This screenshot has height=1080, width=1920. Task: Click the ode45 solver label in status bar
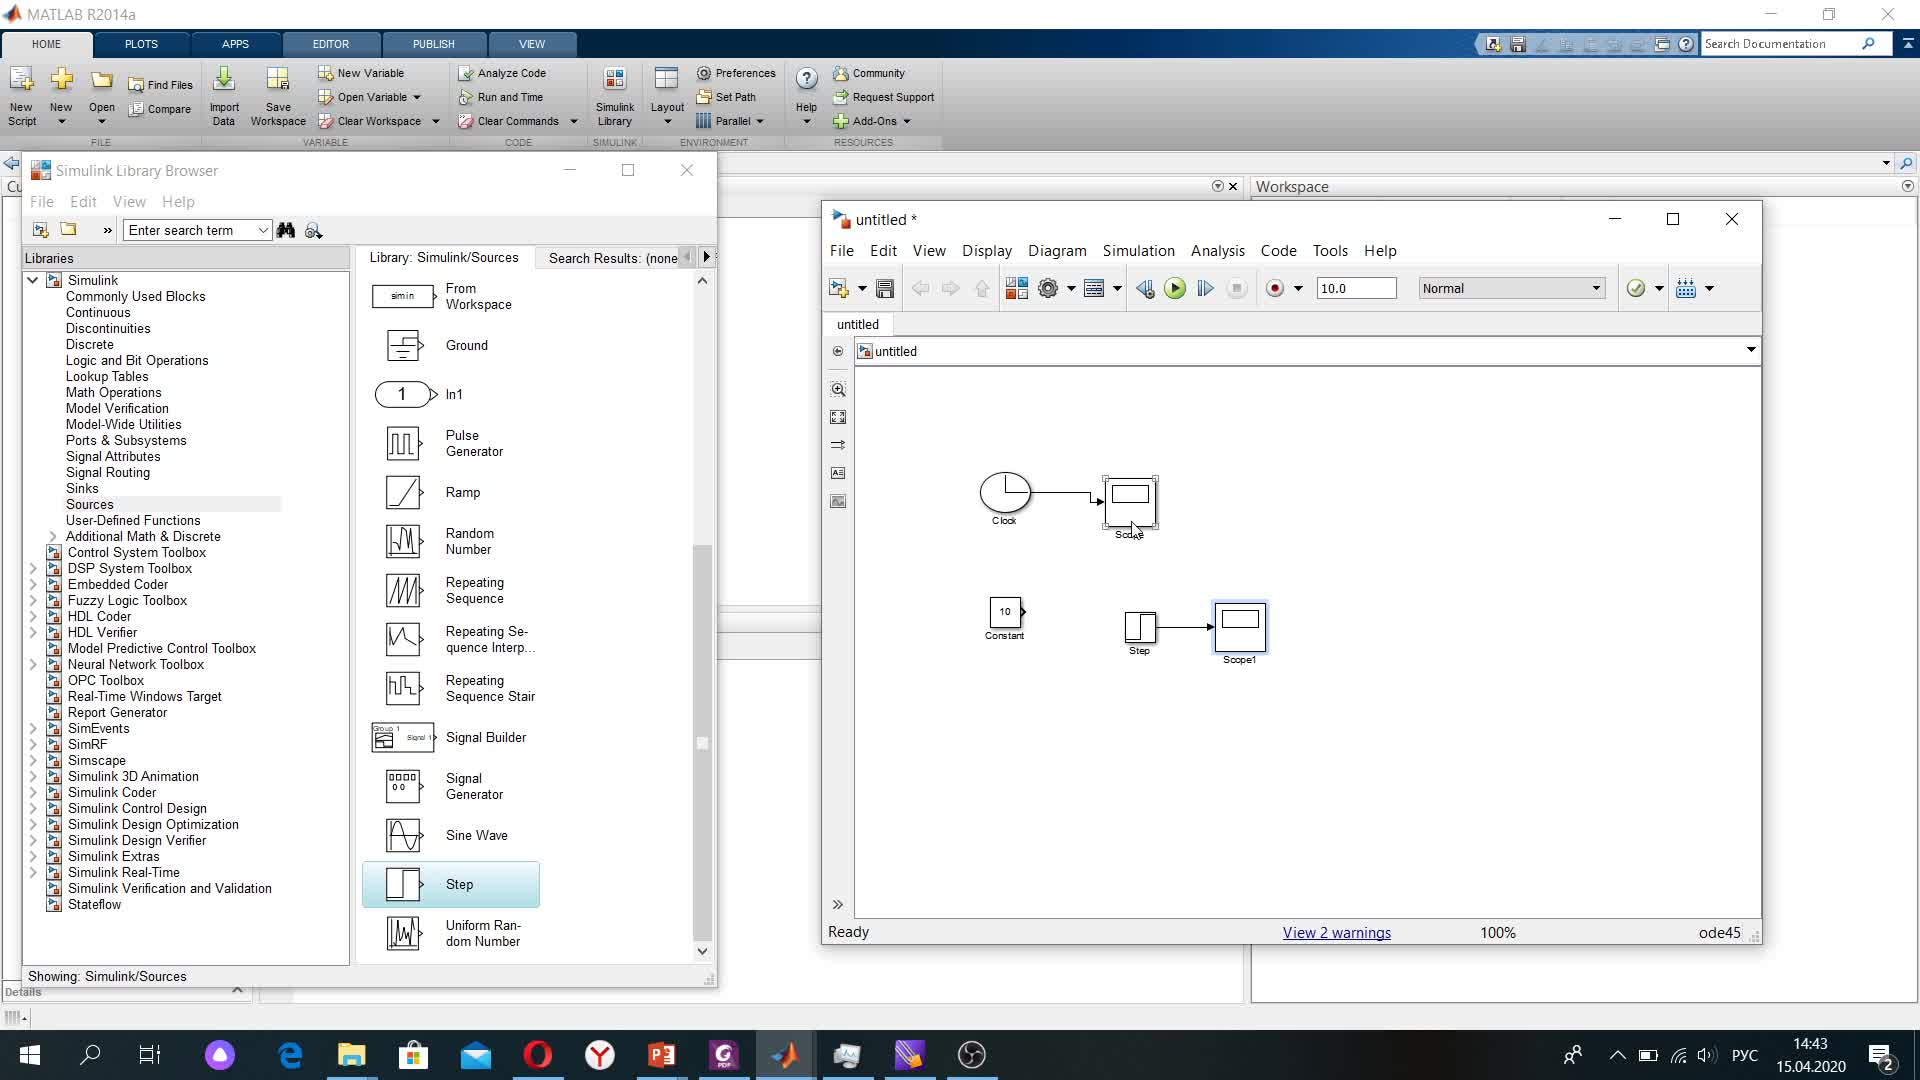pos(1719,932)
